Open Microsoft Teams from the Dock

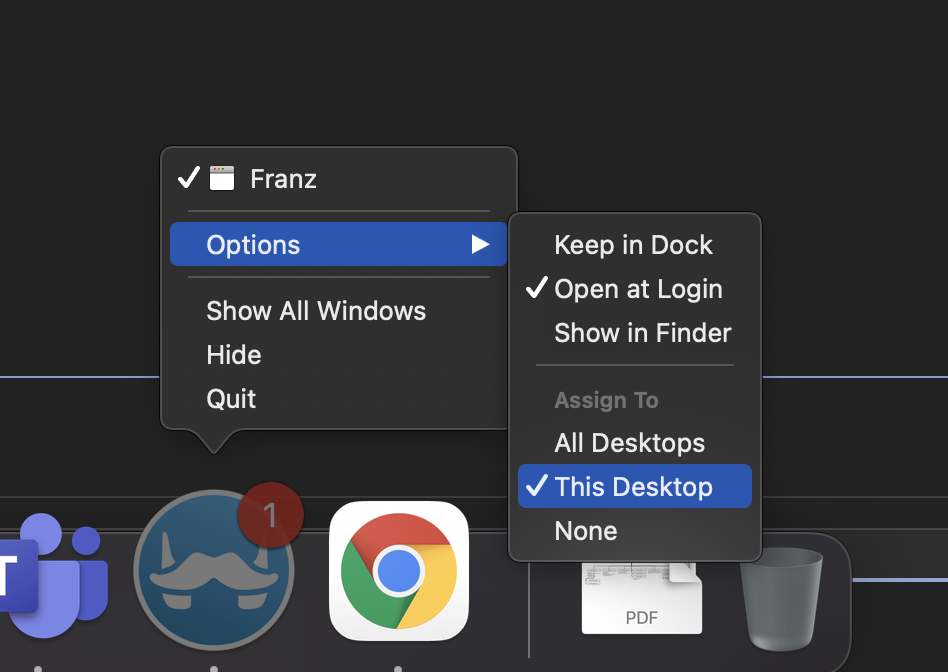[53, 575]
